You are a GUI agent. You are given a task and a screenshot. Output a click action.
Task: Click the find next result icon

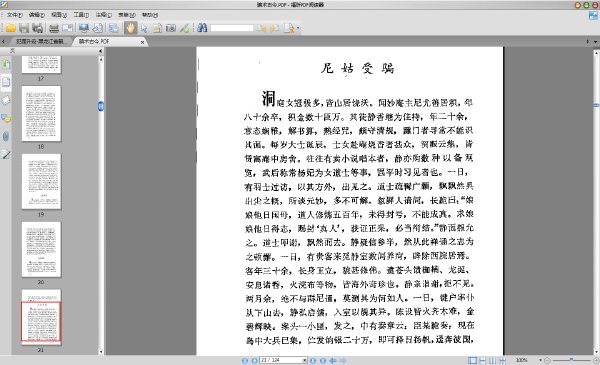coord(275,28)
